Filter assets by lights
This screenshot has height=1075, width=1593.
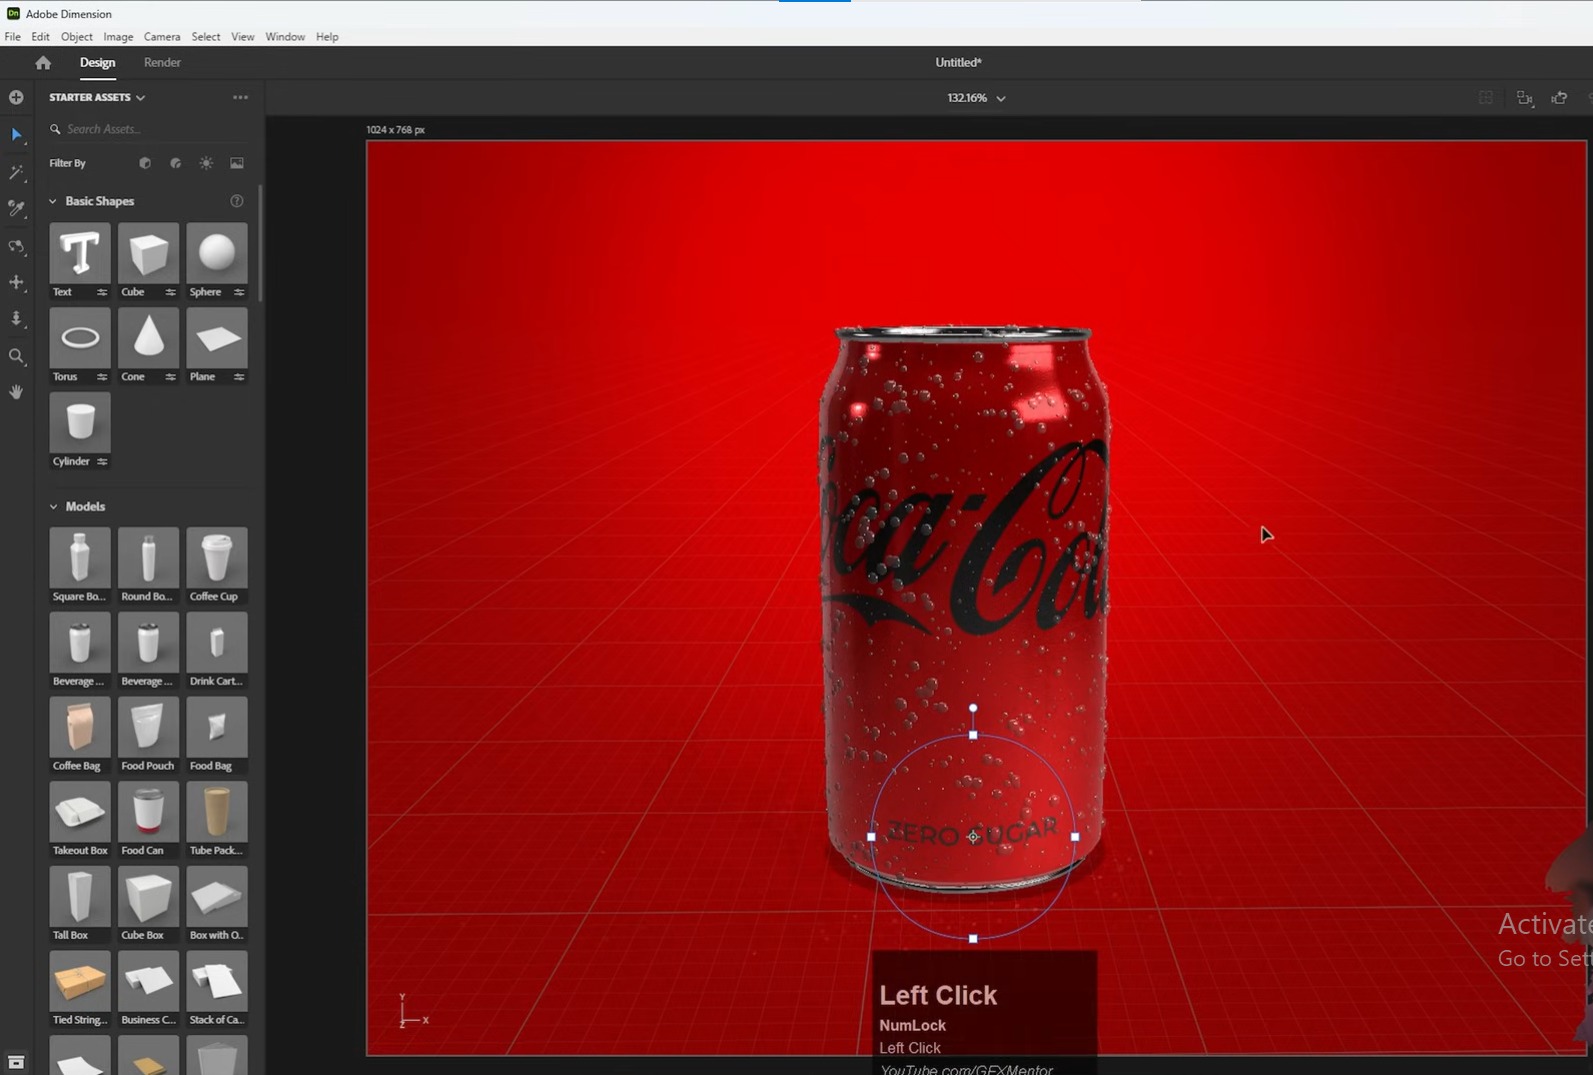pos(206,163)
